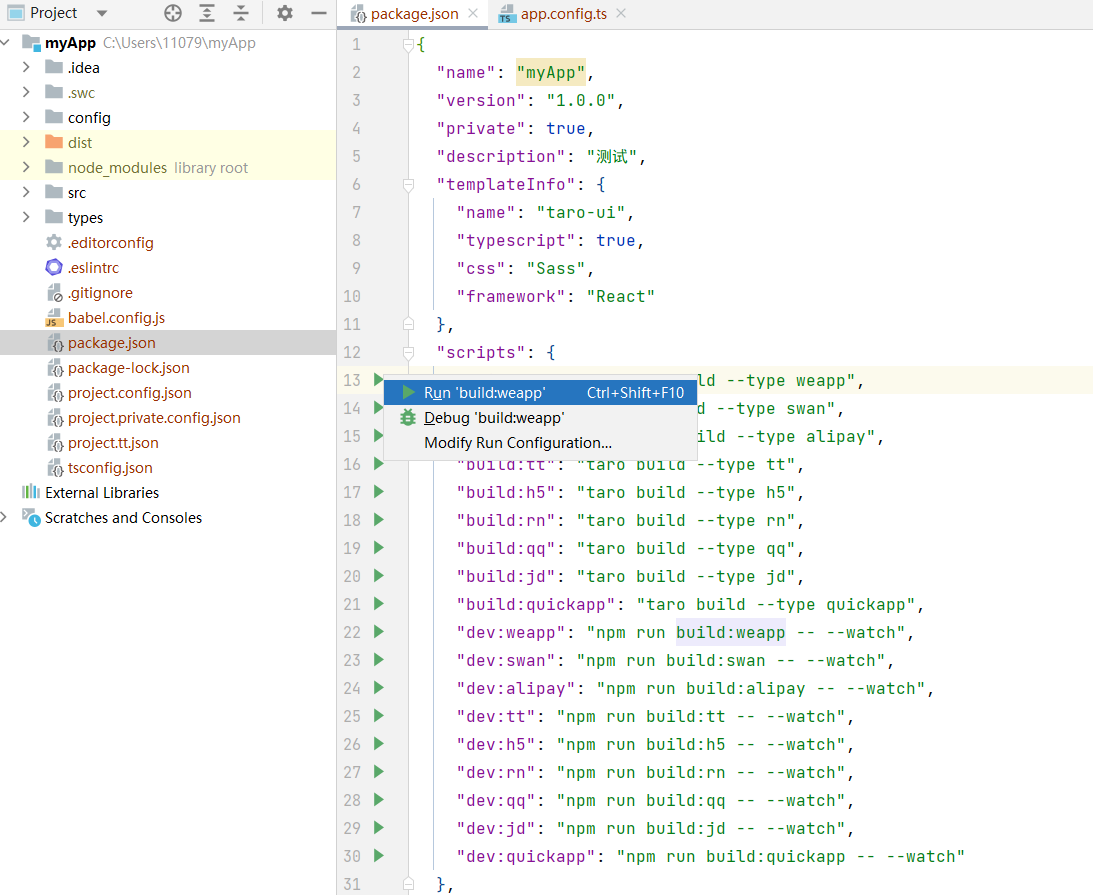Image resolution: width=1093 pixels, height=895 pixels.
Task: Click the Expand All icon in Project panel
Action: tap(207, 13)
